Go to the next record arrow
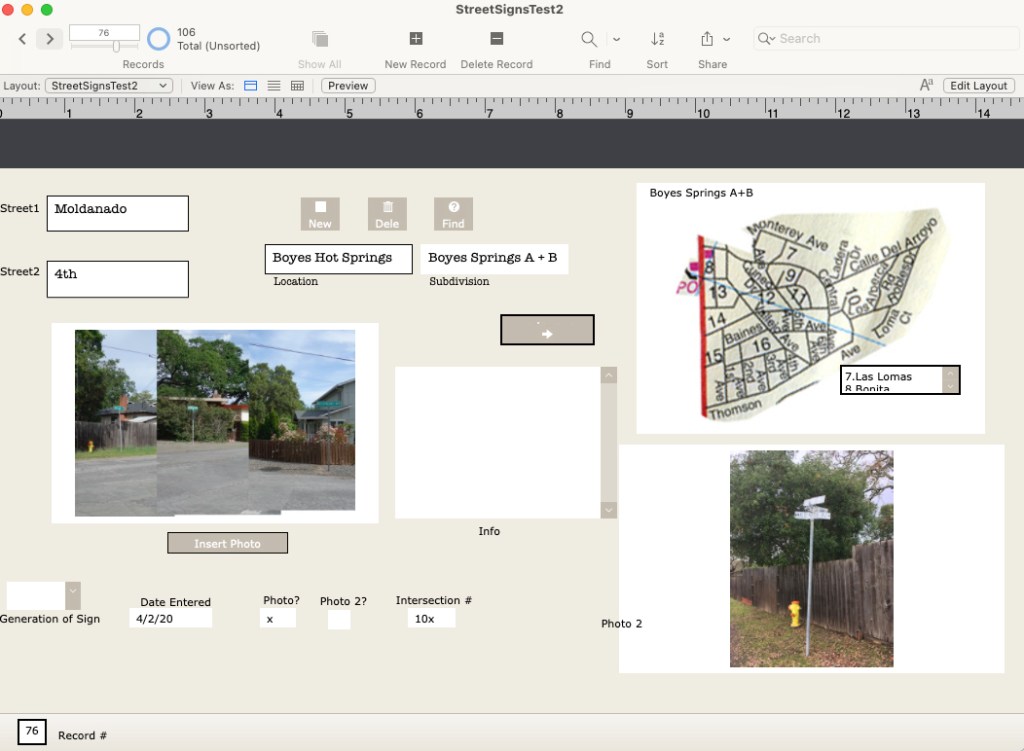Image resolution: width=1024 pixels, height=751 pixels. point(50,39)
